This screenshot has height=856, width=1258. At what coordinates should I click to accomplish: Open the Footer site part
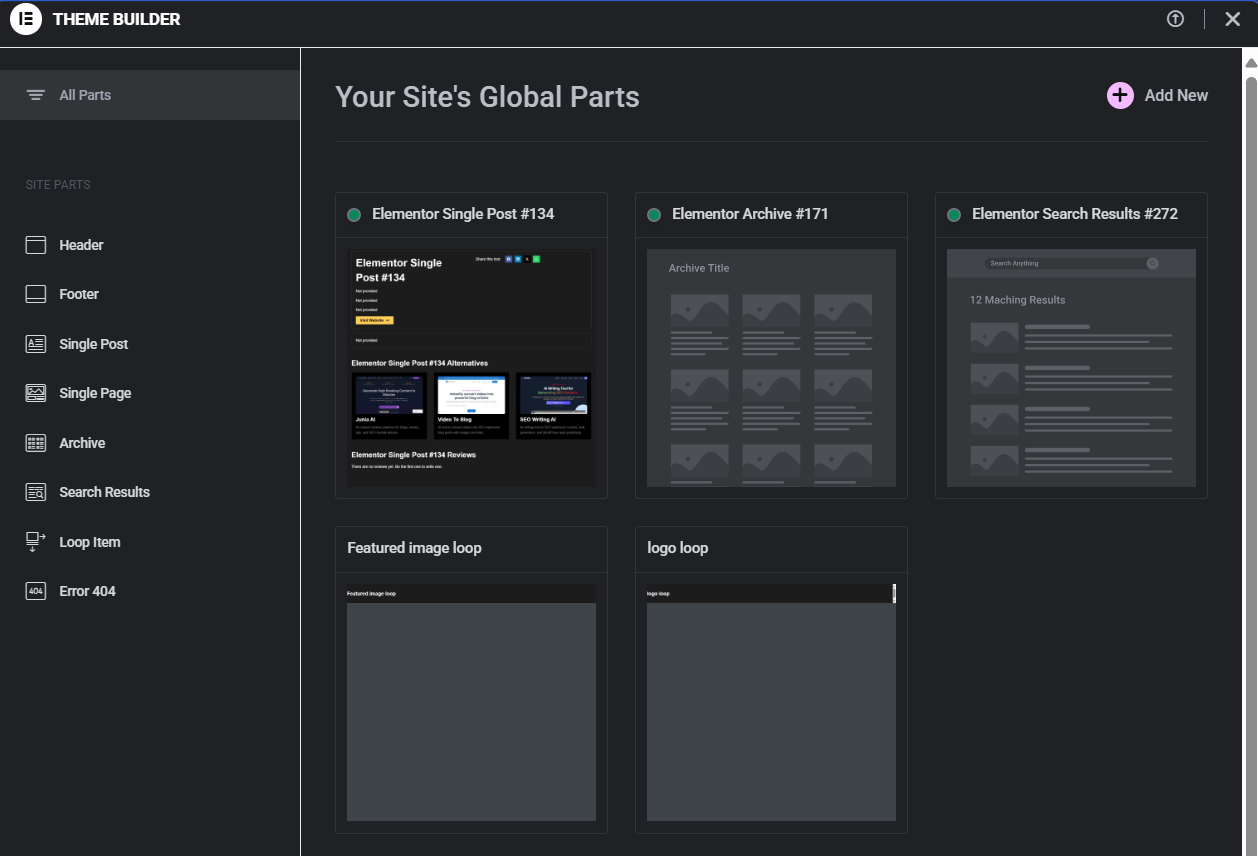click(79, 294)
